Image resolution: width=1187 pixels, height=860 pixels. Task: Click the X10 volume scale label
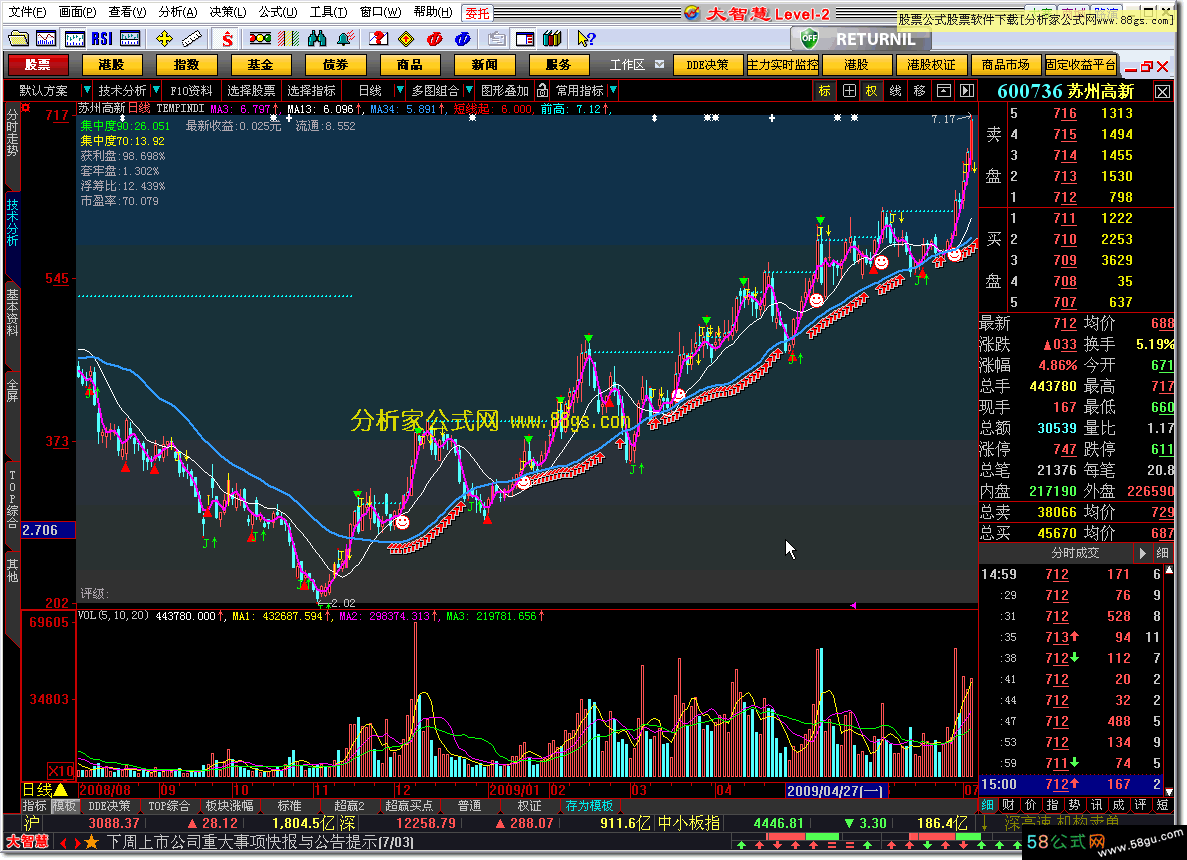point(61,771)
